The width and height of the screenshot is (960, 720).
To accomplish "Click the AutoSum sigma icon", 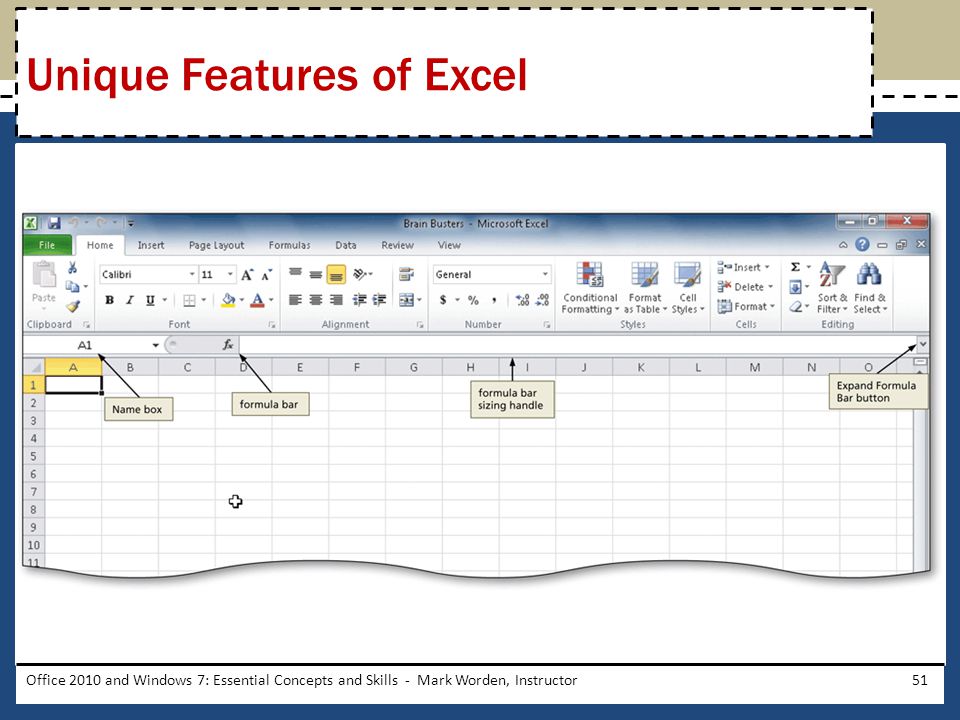I will point(795,267).
